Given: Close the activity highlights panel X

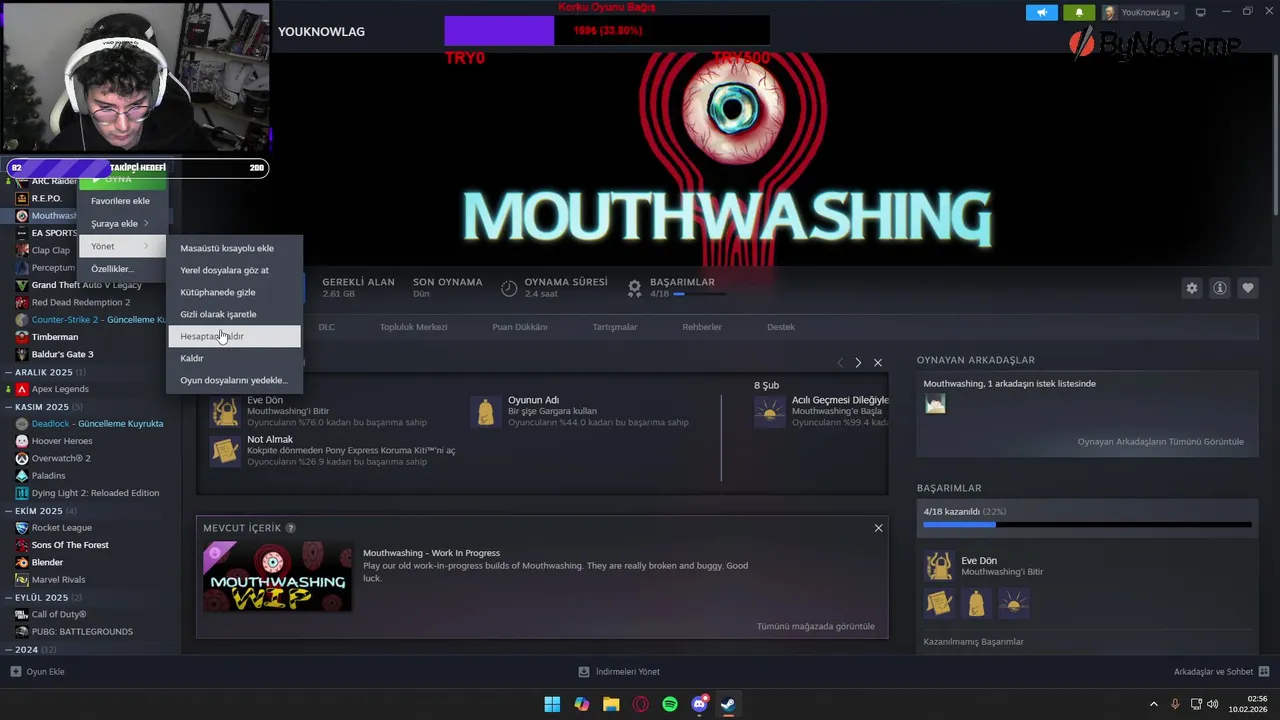Looking at the screenshot, I should pos(878,362).
